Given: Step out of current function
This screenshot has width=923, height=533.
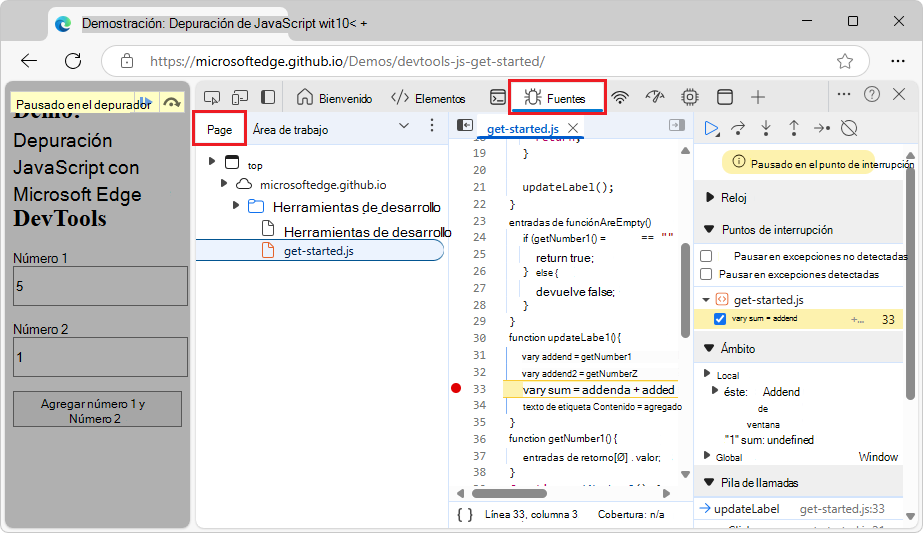Looking at the screenshot, I should click(793, 128).
